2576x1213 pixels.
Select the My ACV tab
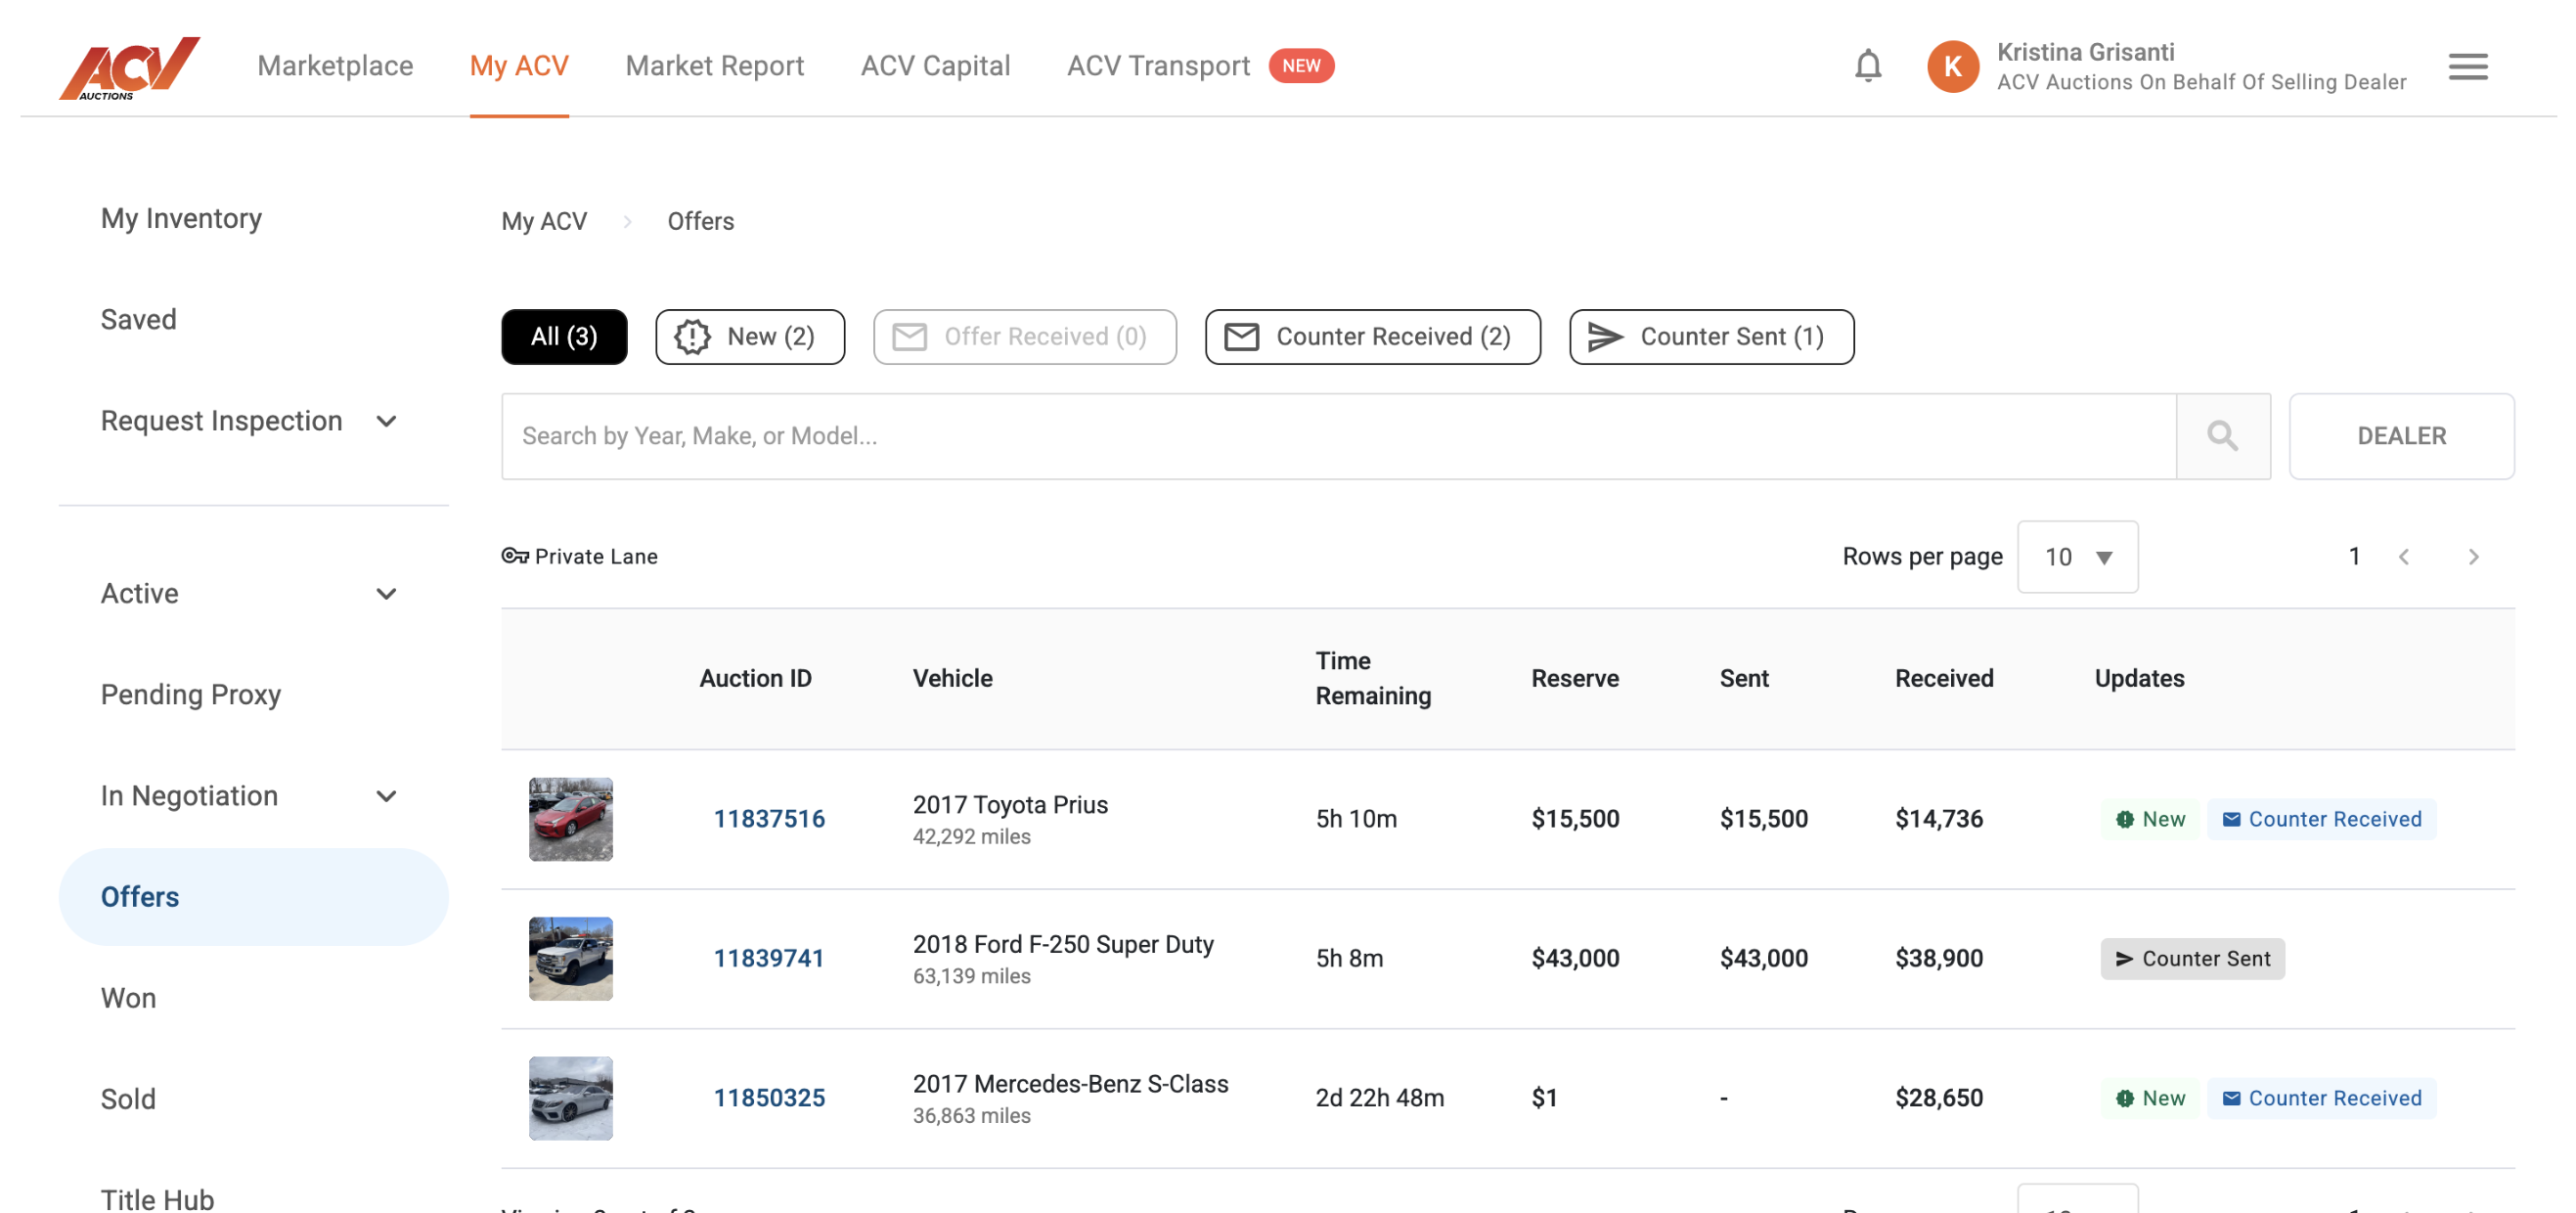[519, 65]
